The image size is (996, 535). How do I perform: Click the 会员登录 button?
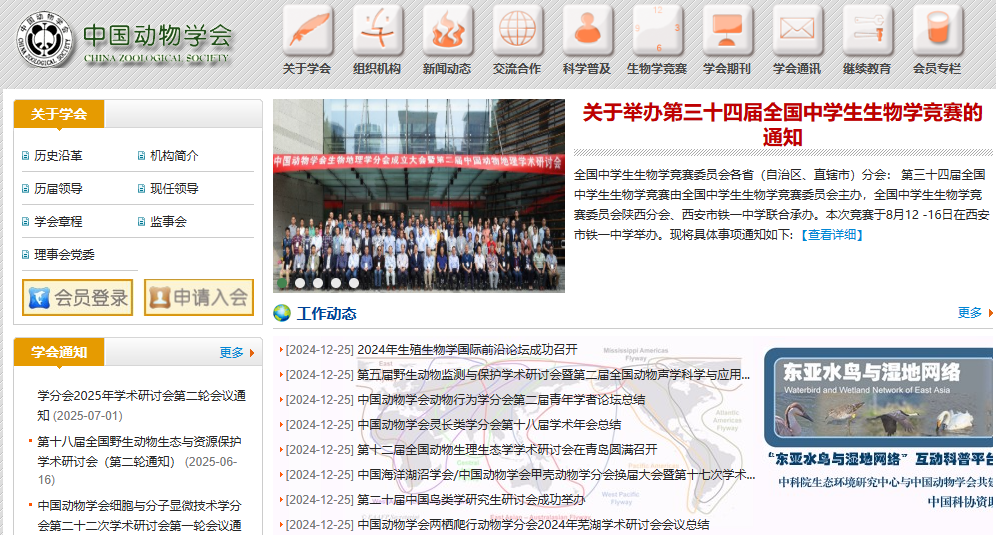[x=78, y=297]
